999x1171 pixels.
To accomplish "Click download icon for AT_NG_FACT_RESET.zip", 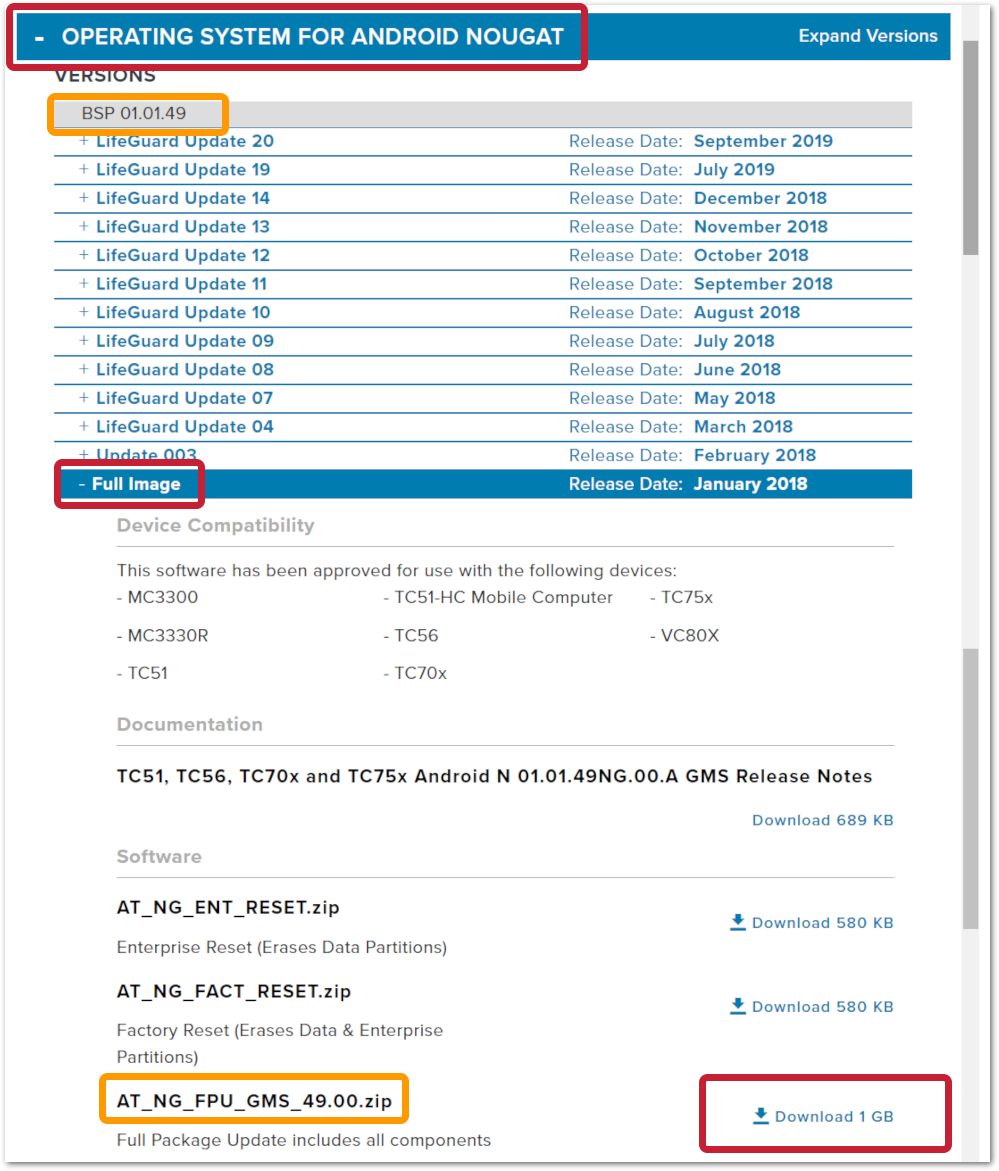I will pyautogui.click(x=738, y=1005).
